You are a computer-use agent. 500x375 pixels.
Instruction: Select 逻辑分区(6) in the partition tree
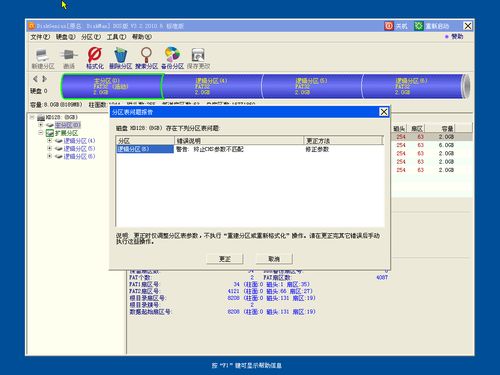tap(79, 156)
